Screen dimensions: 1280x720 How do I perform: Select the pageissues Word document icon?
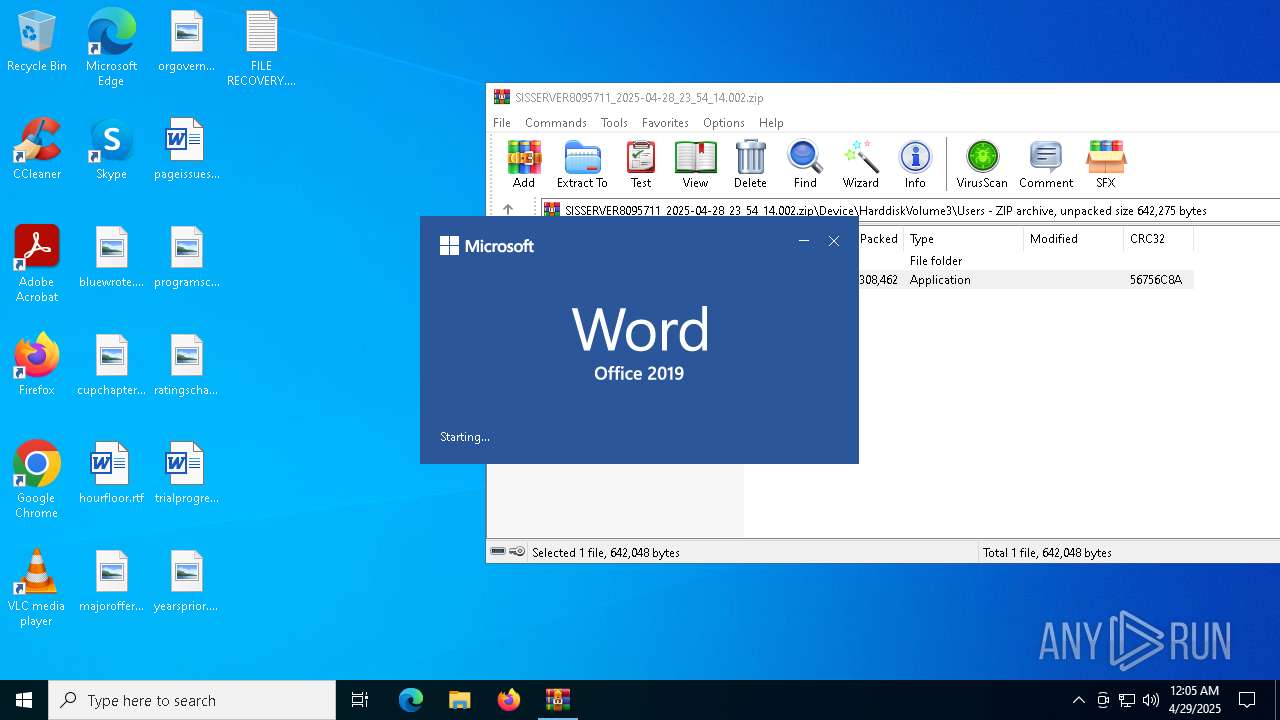click(x=186, y=150)
